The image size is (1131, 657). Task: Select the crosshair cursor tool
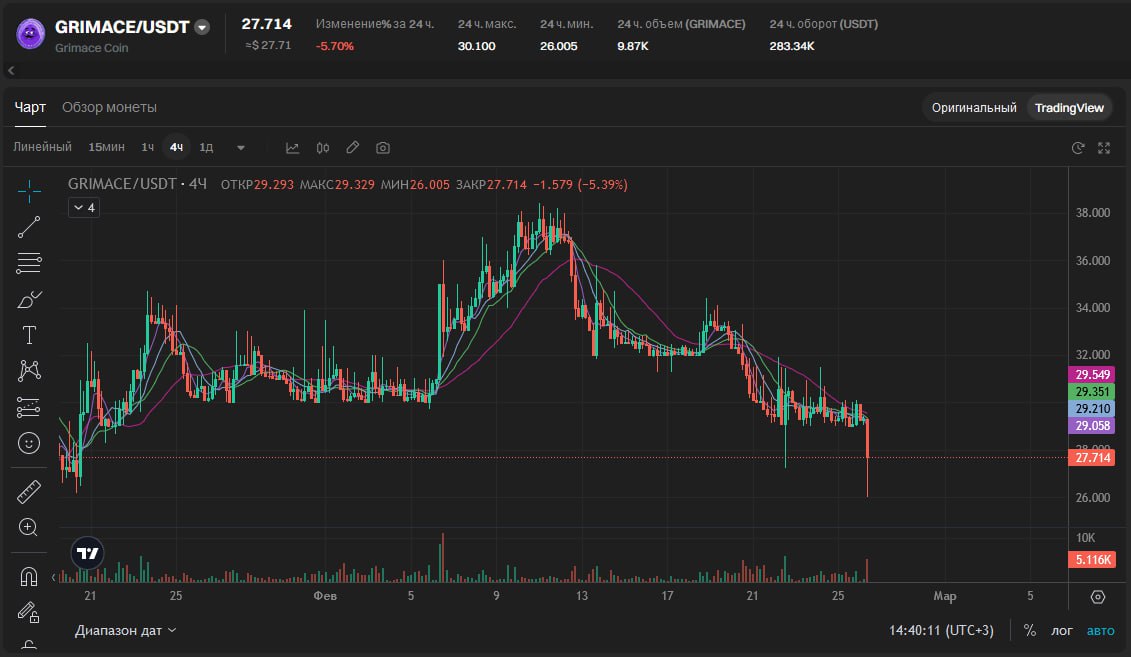(29, 192)
